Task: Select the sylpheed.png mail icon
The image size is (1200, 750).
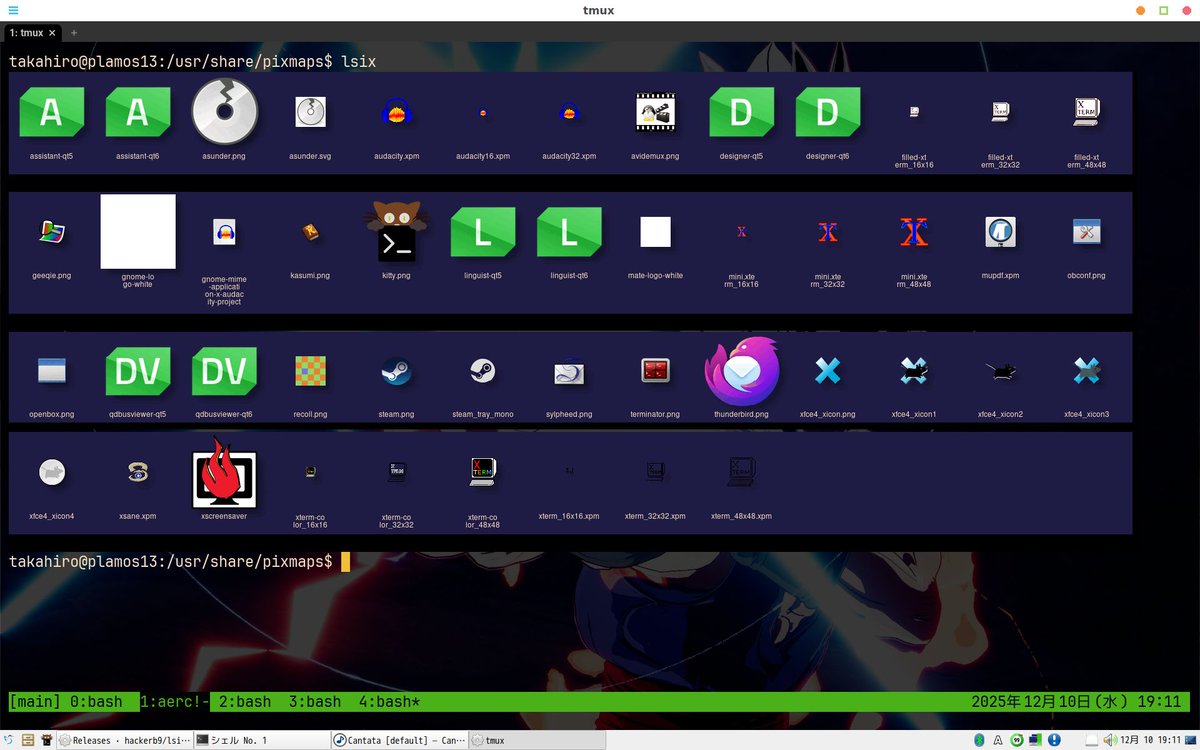Action: pos(569,371)
